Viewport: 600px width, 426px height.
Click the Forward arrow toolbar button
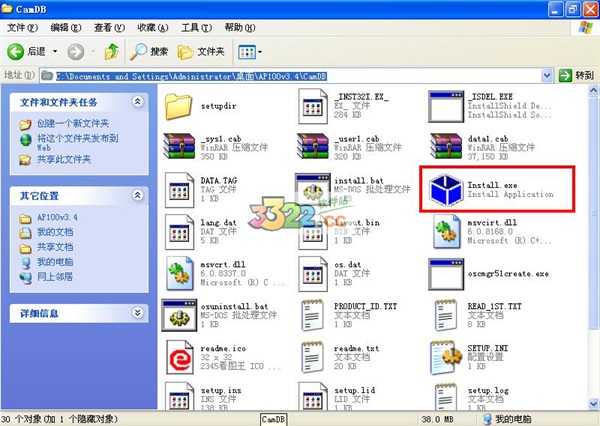75,51
